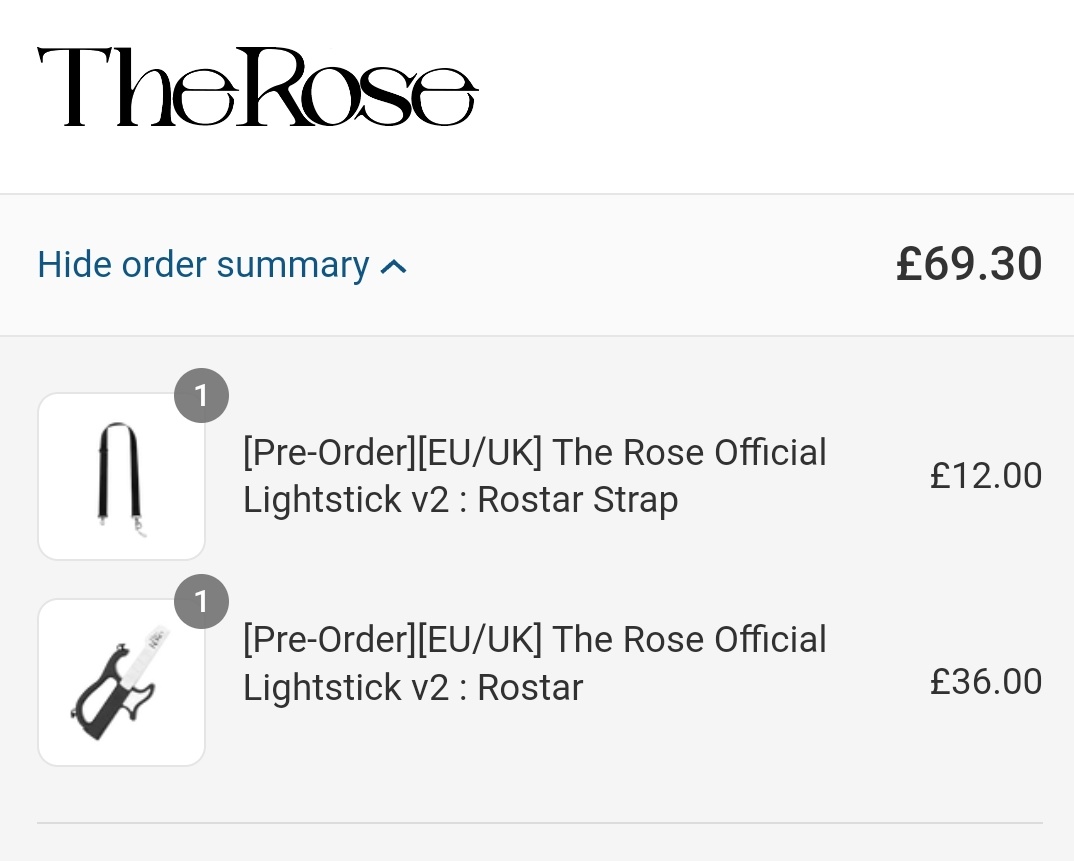Select the Rostar Strap product title

(x=534, y=475)
